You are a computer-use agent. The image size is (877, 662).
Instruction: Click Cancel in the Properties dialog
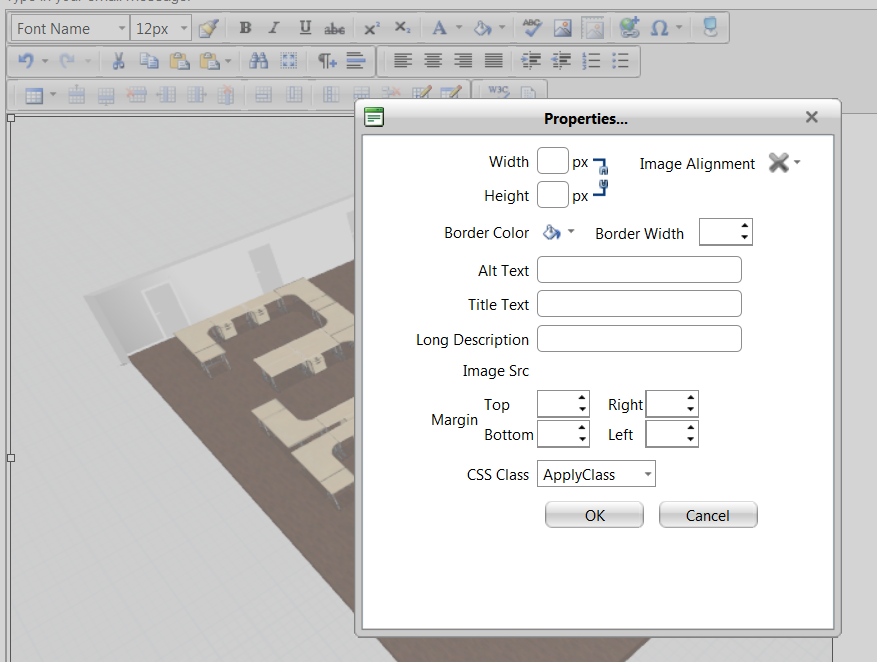[x=707, y=515]
